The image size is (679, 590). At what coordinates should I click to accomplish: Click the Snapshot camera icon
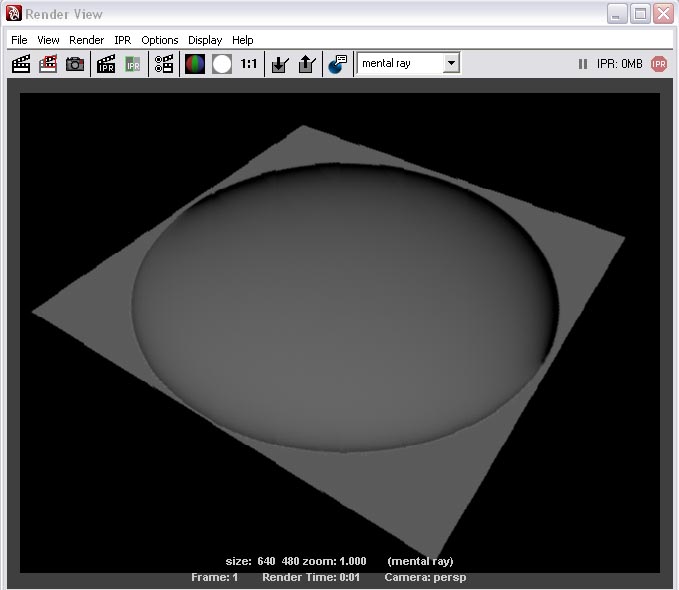click(75, 64)
